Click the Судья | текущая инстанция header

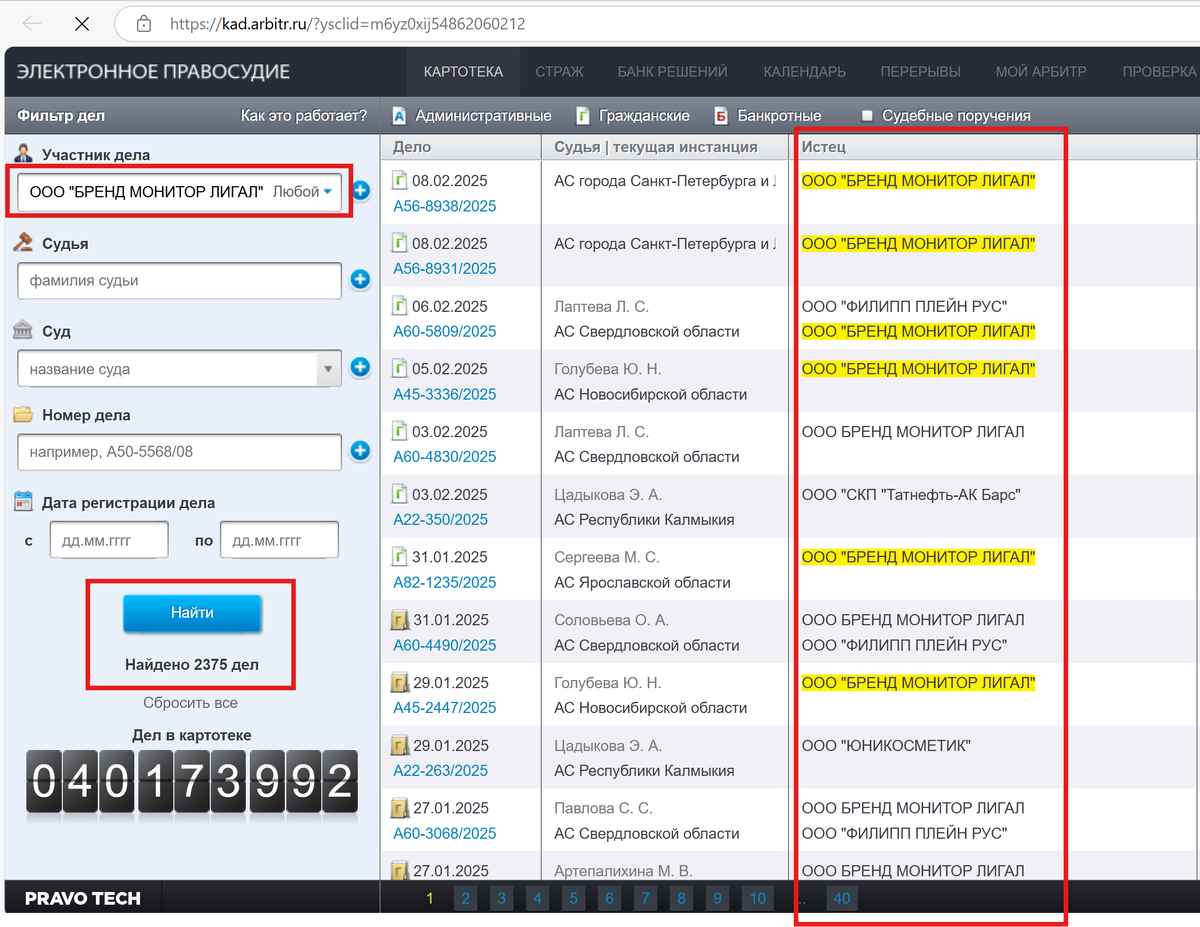(665, 147)
